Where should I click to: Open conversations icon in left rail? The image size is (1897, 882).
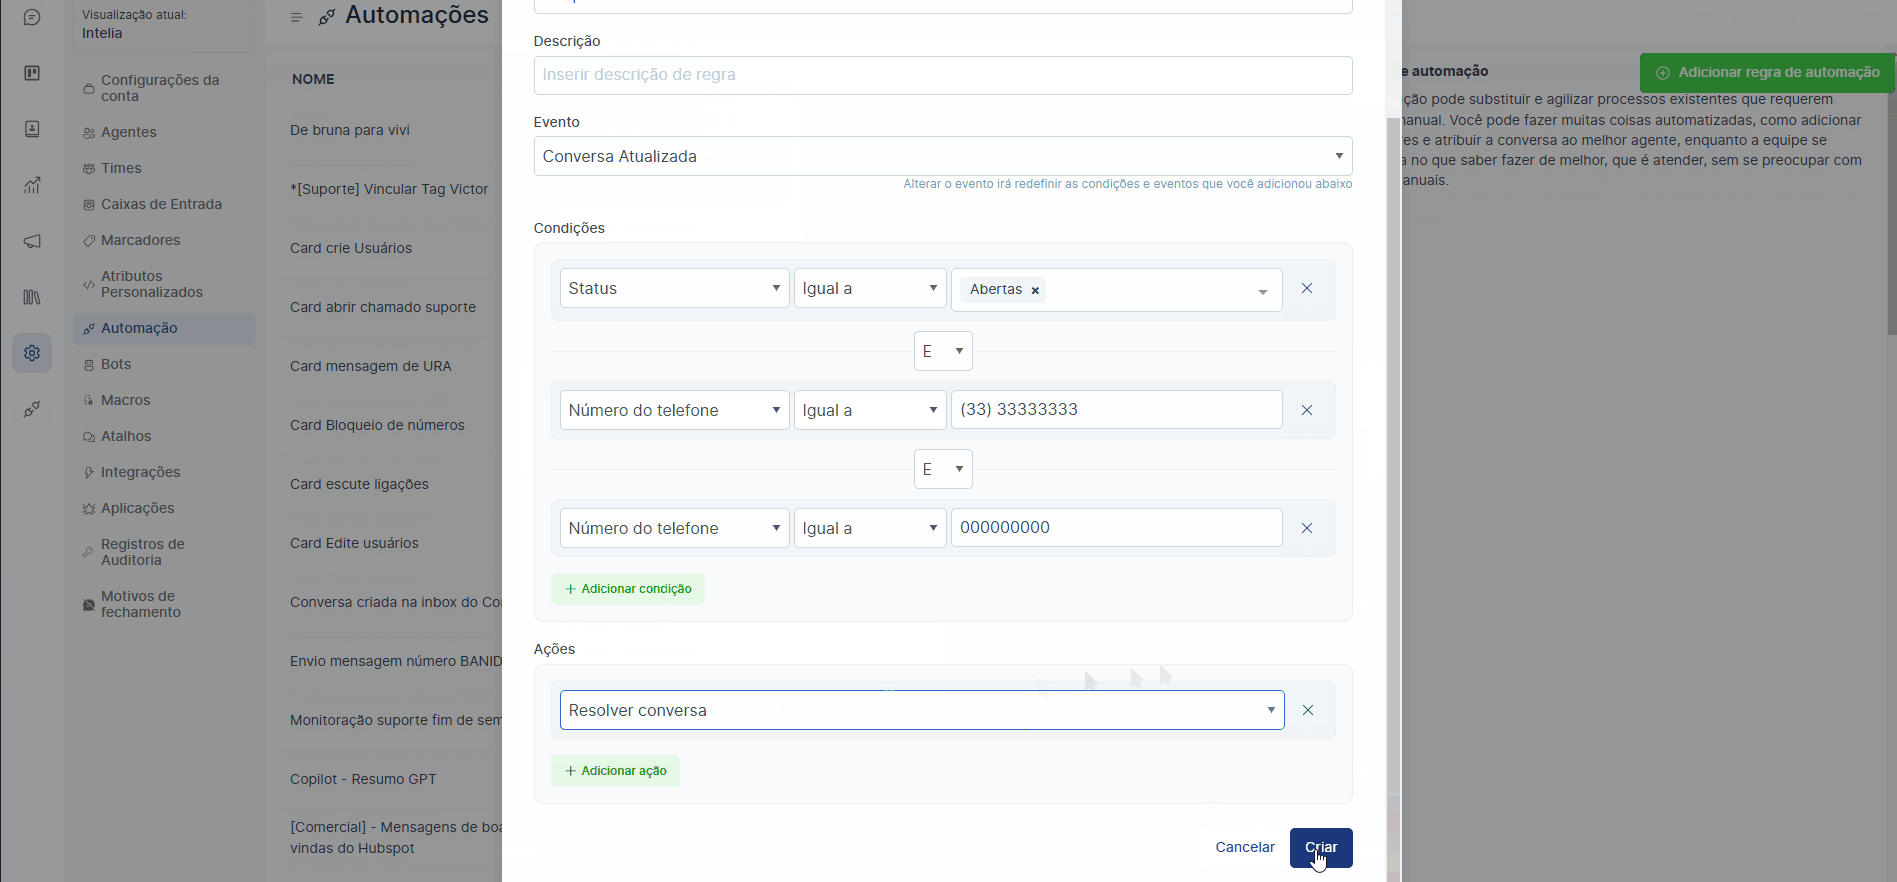click(x=32, y=18)
